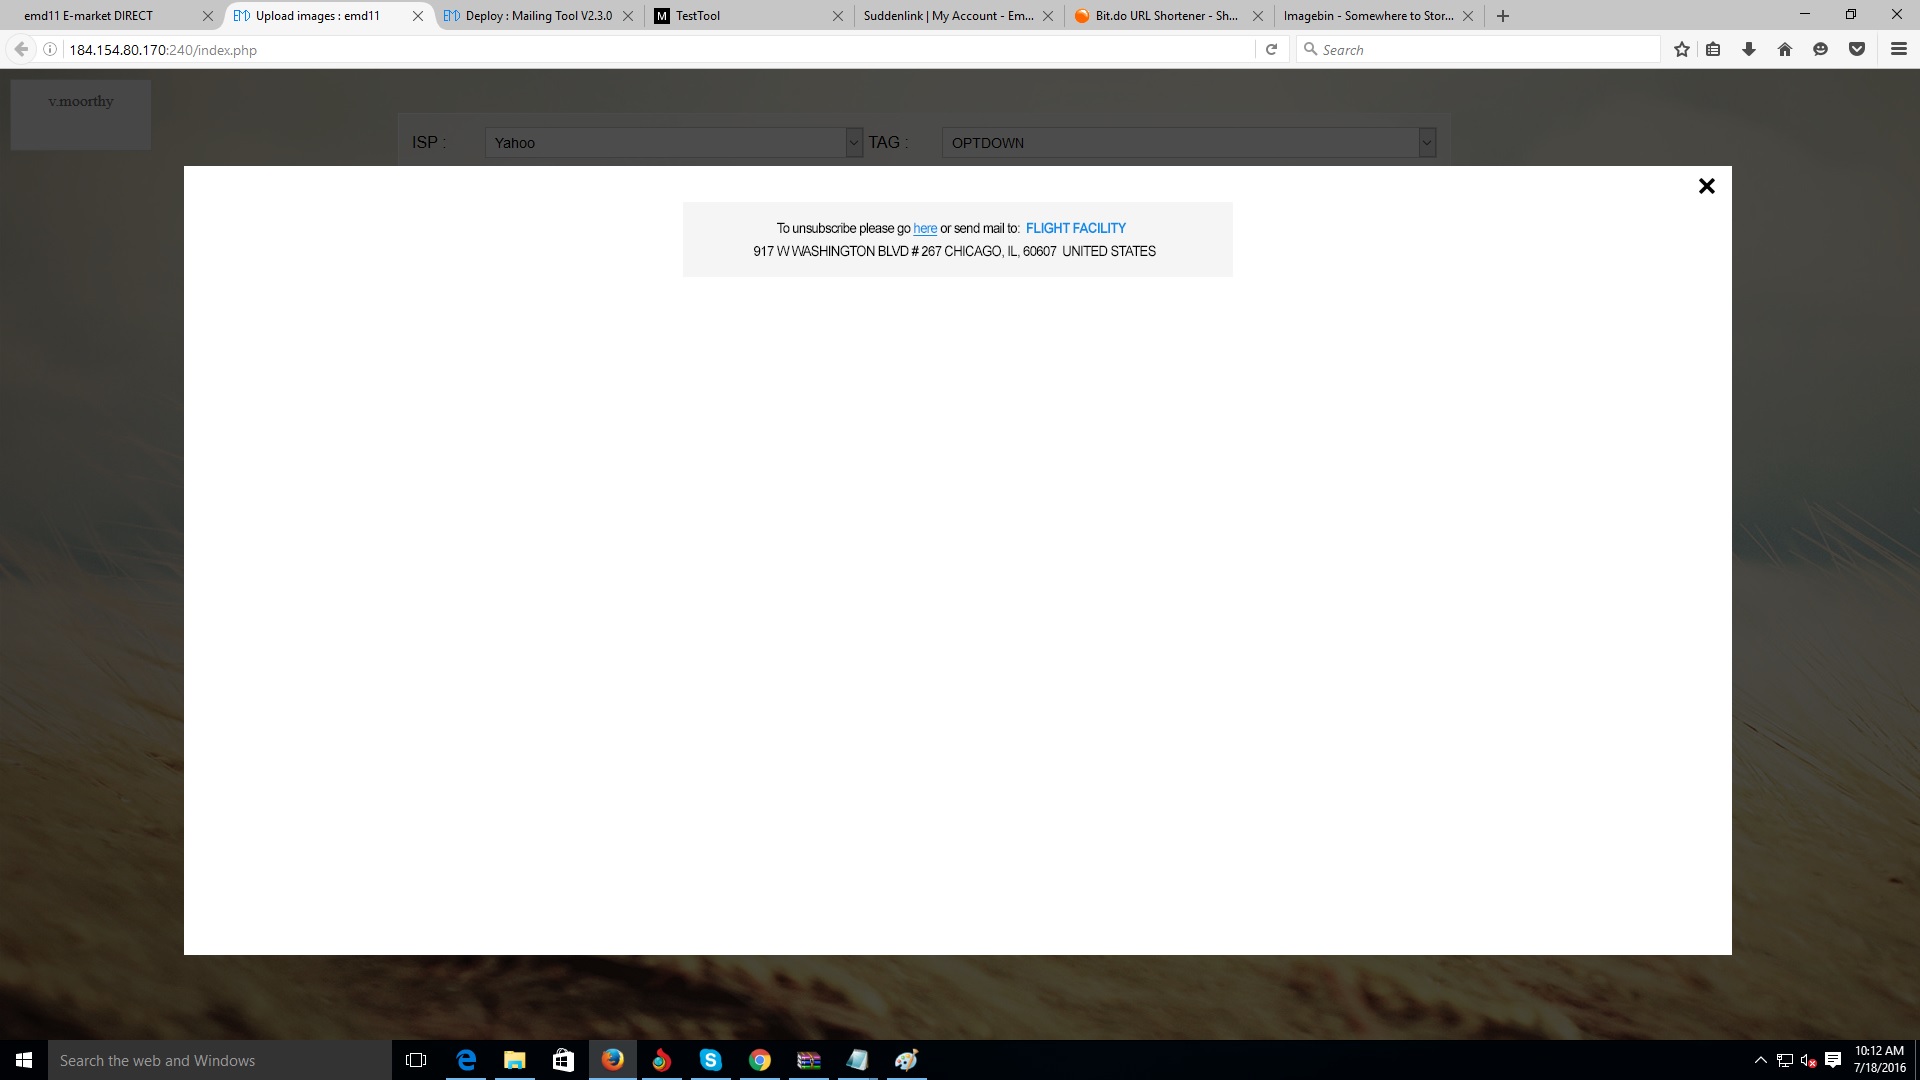Open the clock showing 10:12 AM

click(x=1879, y=1060)
